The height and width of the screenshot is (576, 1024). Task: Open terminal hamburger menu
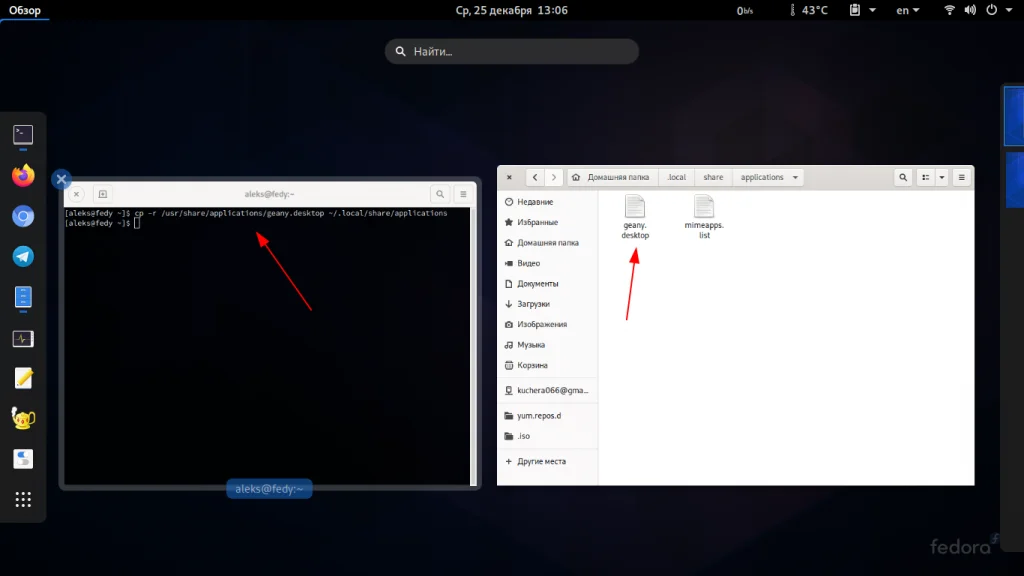(x=463, y=194)
